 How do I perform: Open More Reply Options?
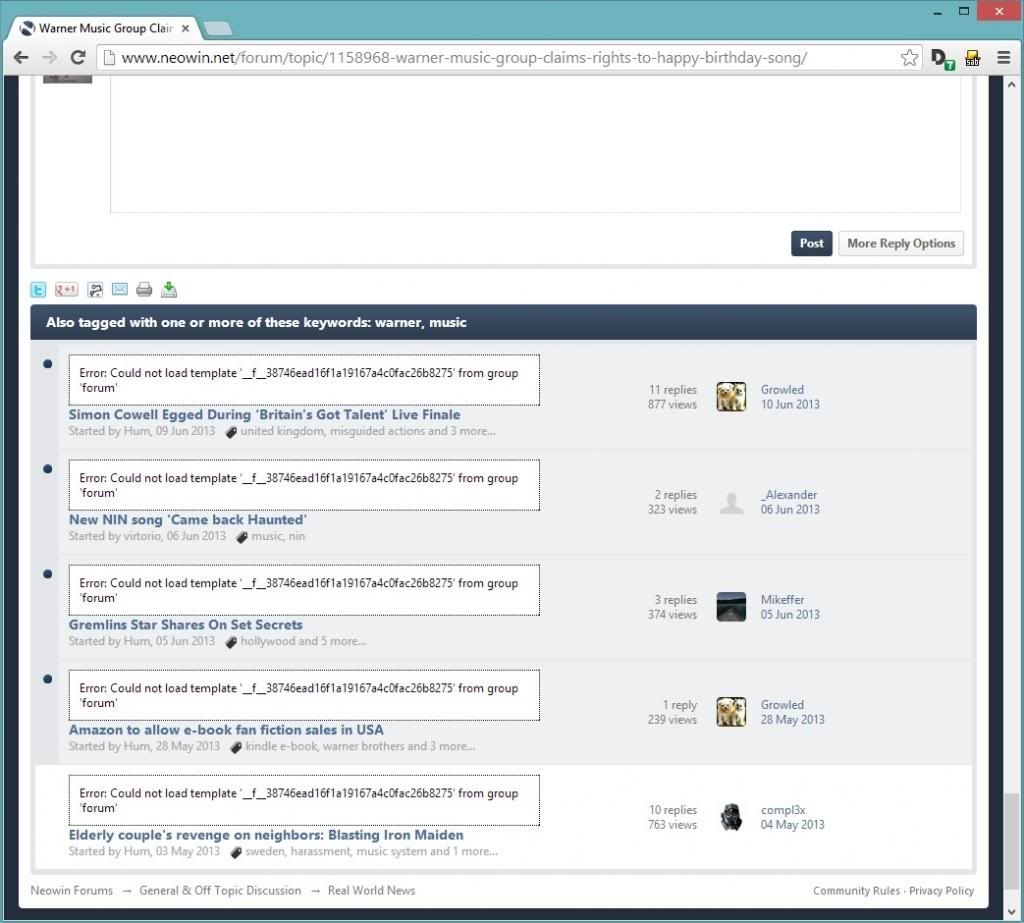[901, 244]
